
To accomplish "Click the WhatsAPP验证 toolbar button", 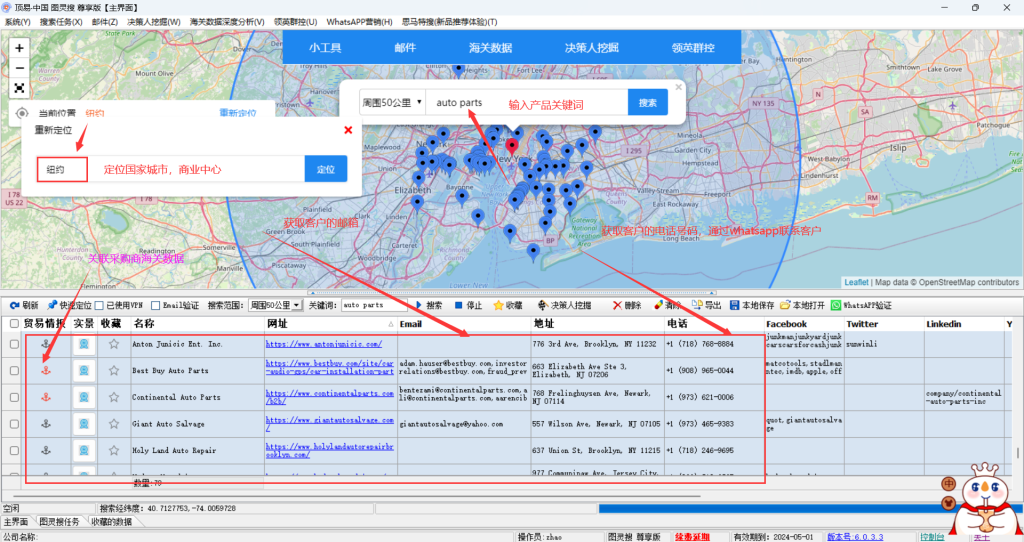I will click(x=861, y=305).
